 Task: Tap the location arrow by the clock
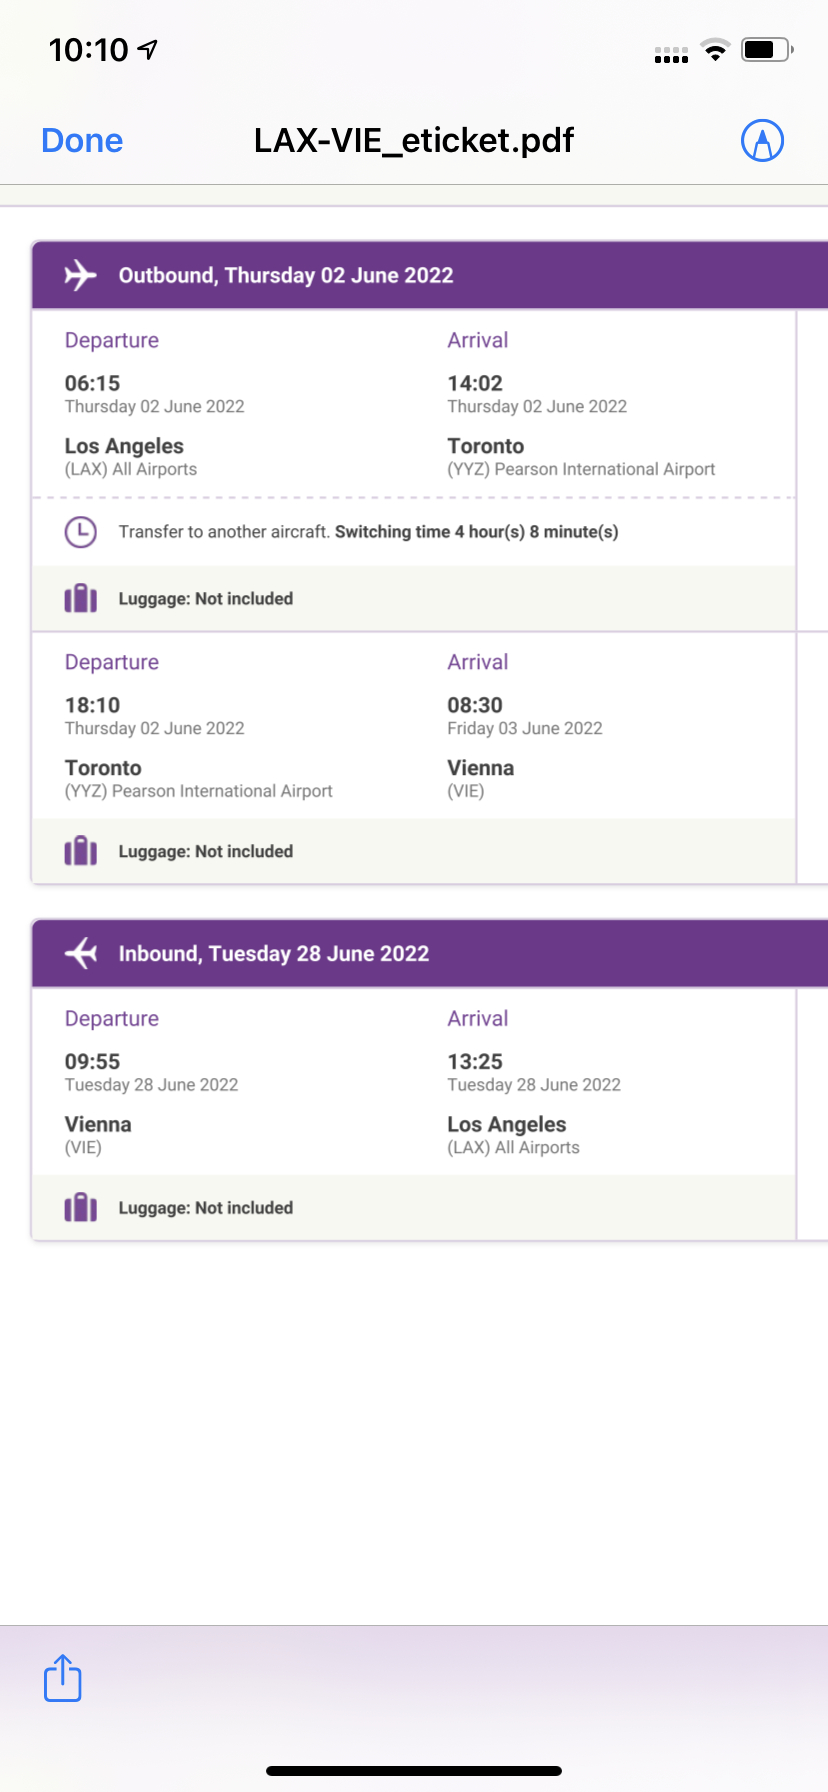tap(148, 49)
